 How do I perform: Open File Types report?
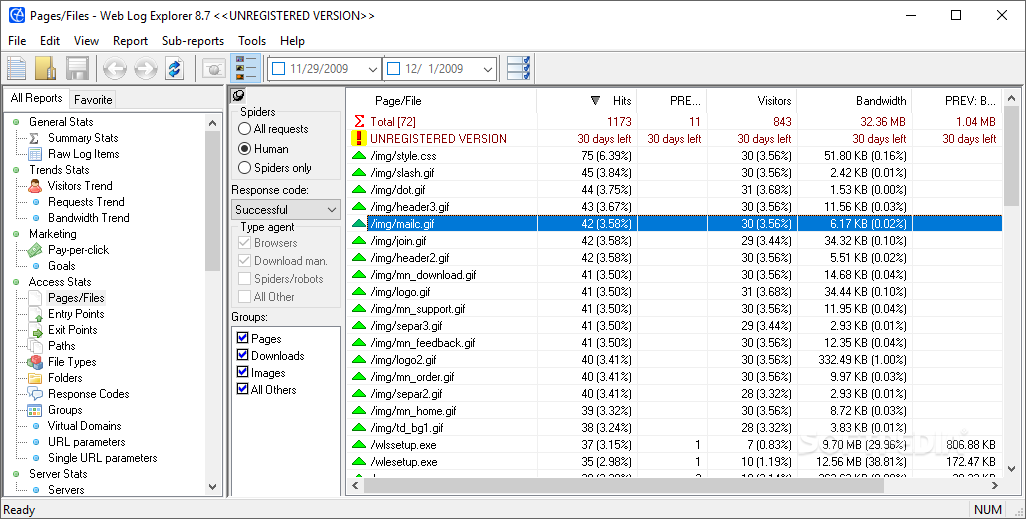(x=72, y=362)
